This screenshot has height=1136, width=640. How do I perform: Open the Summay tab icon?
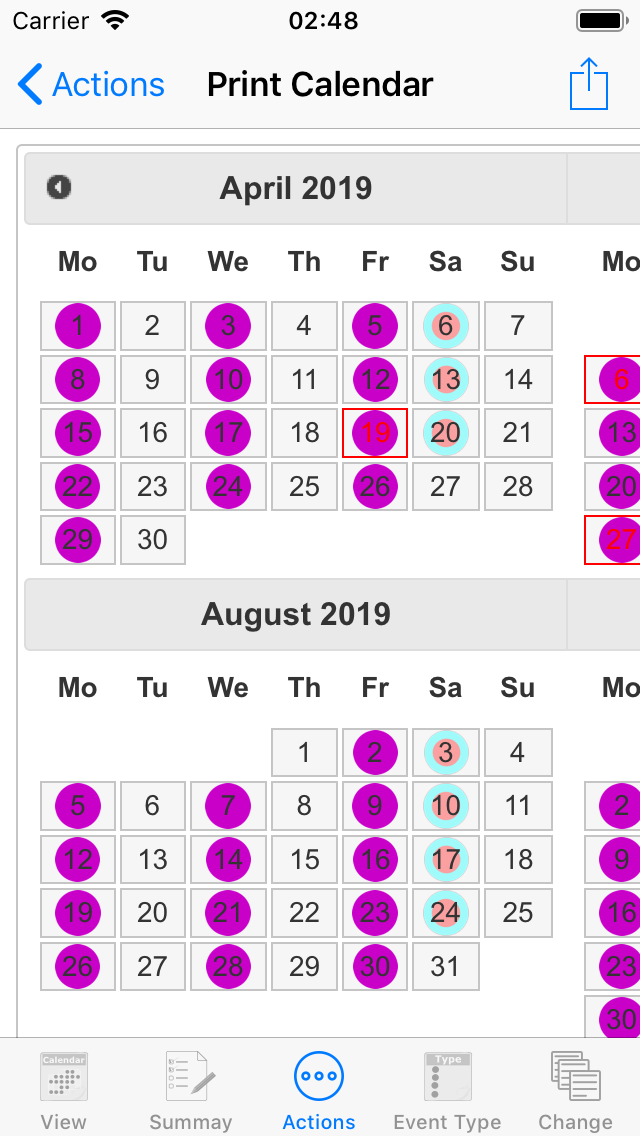tap(190, 1077)
